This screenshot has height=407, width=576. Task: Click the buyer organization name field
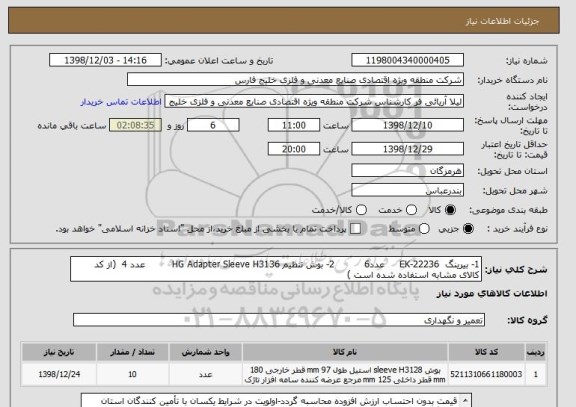[x=295, y=79]
